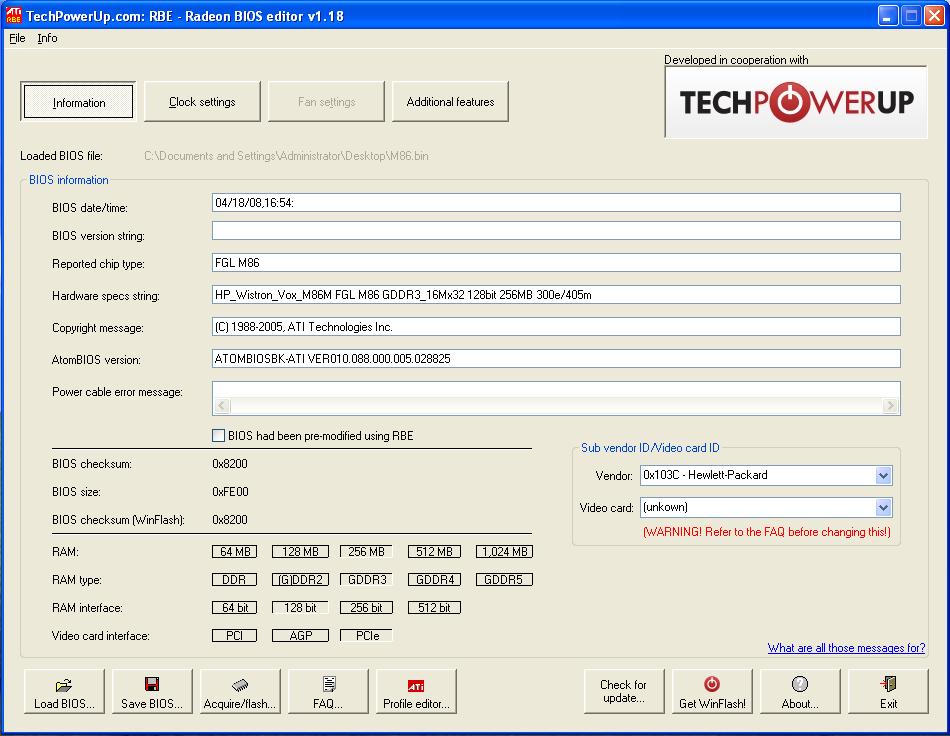The width and height of the screenshot is (950, 736).
Task: Click the GDDR4 RAM type indicator
Action: coord(434,580)
